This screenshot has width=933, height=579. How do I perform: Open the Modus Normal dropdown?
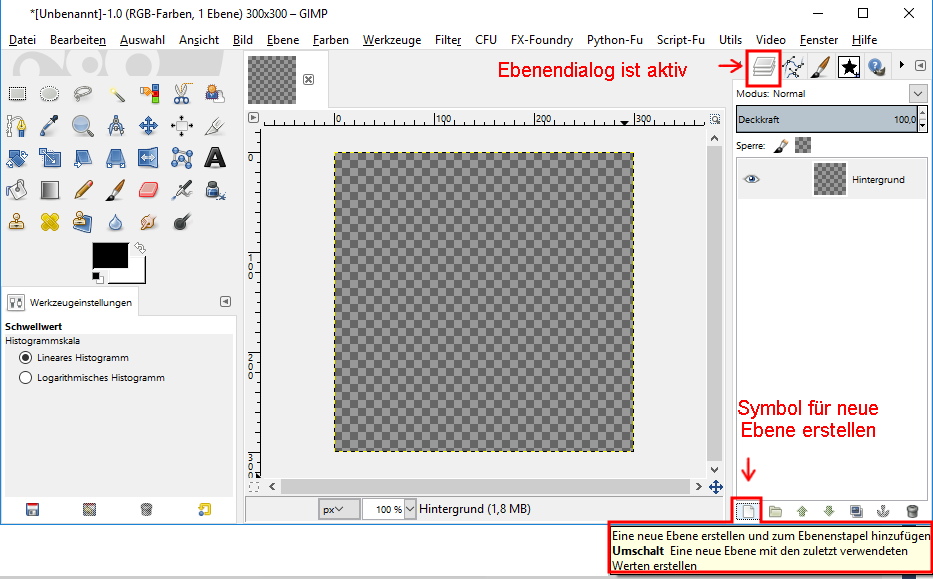coord(918,93)
